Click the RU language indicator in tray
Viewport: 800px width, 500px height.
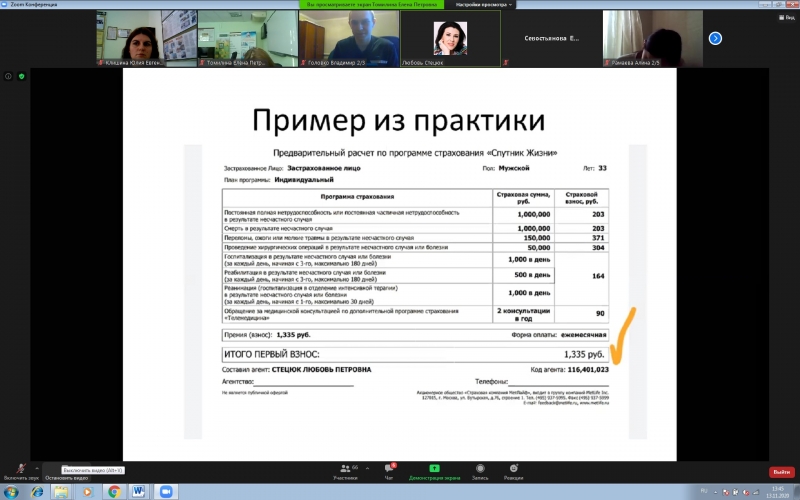coord(704,491)
